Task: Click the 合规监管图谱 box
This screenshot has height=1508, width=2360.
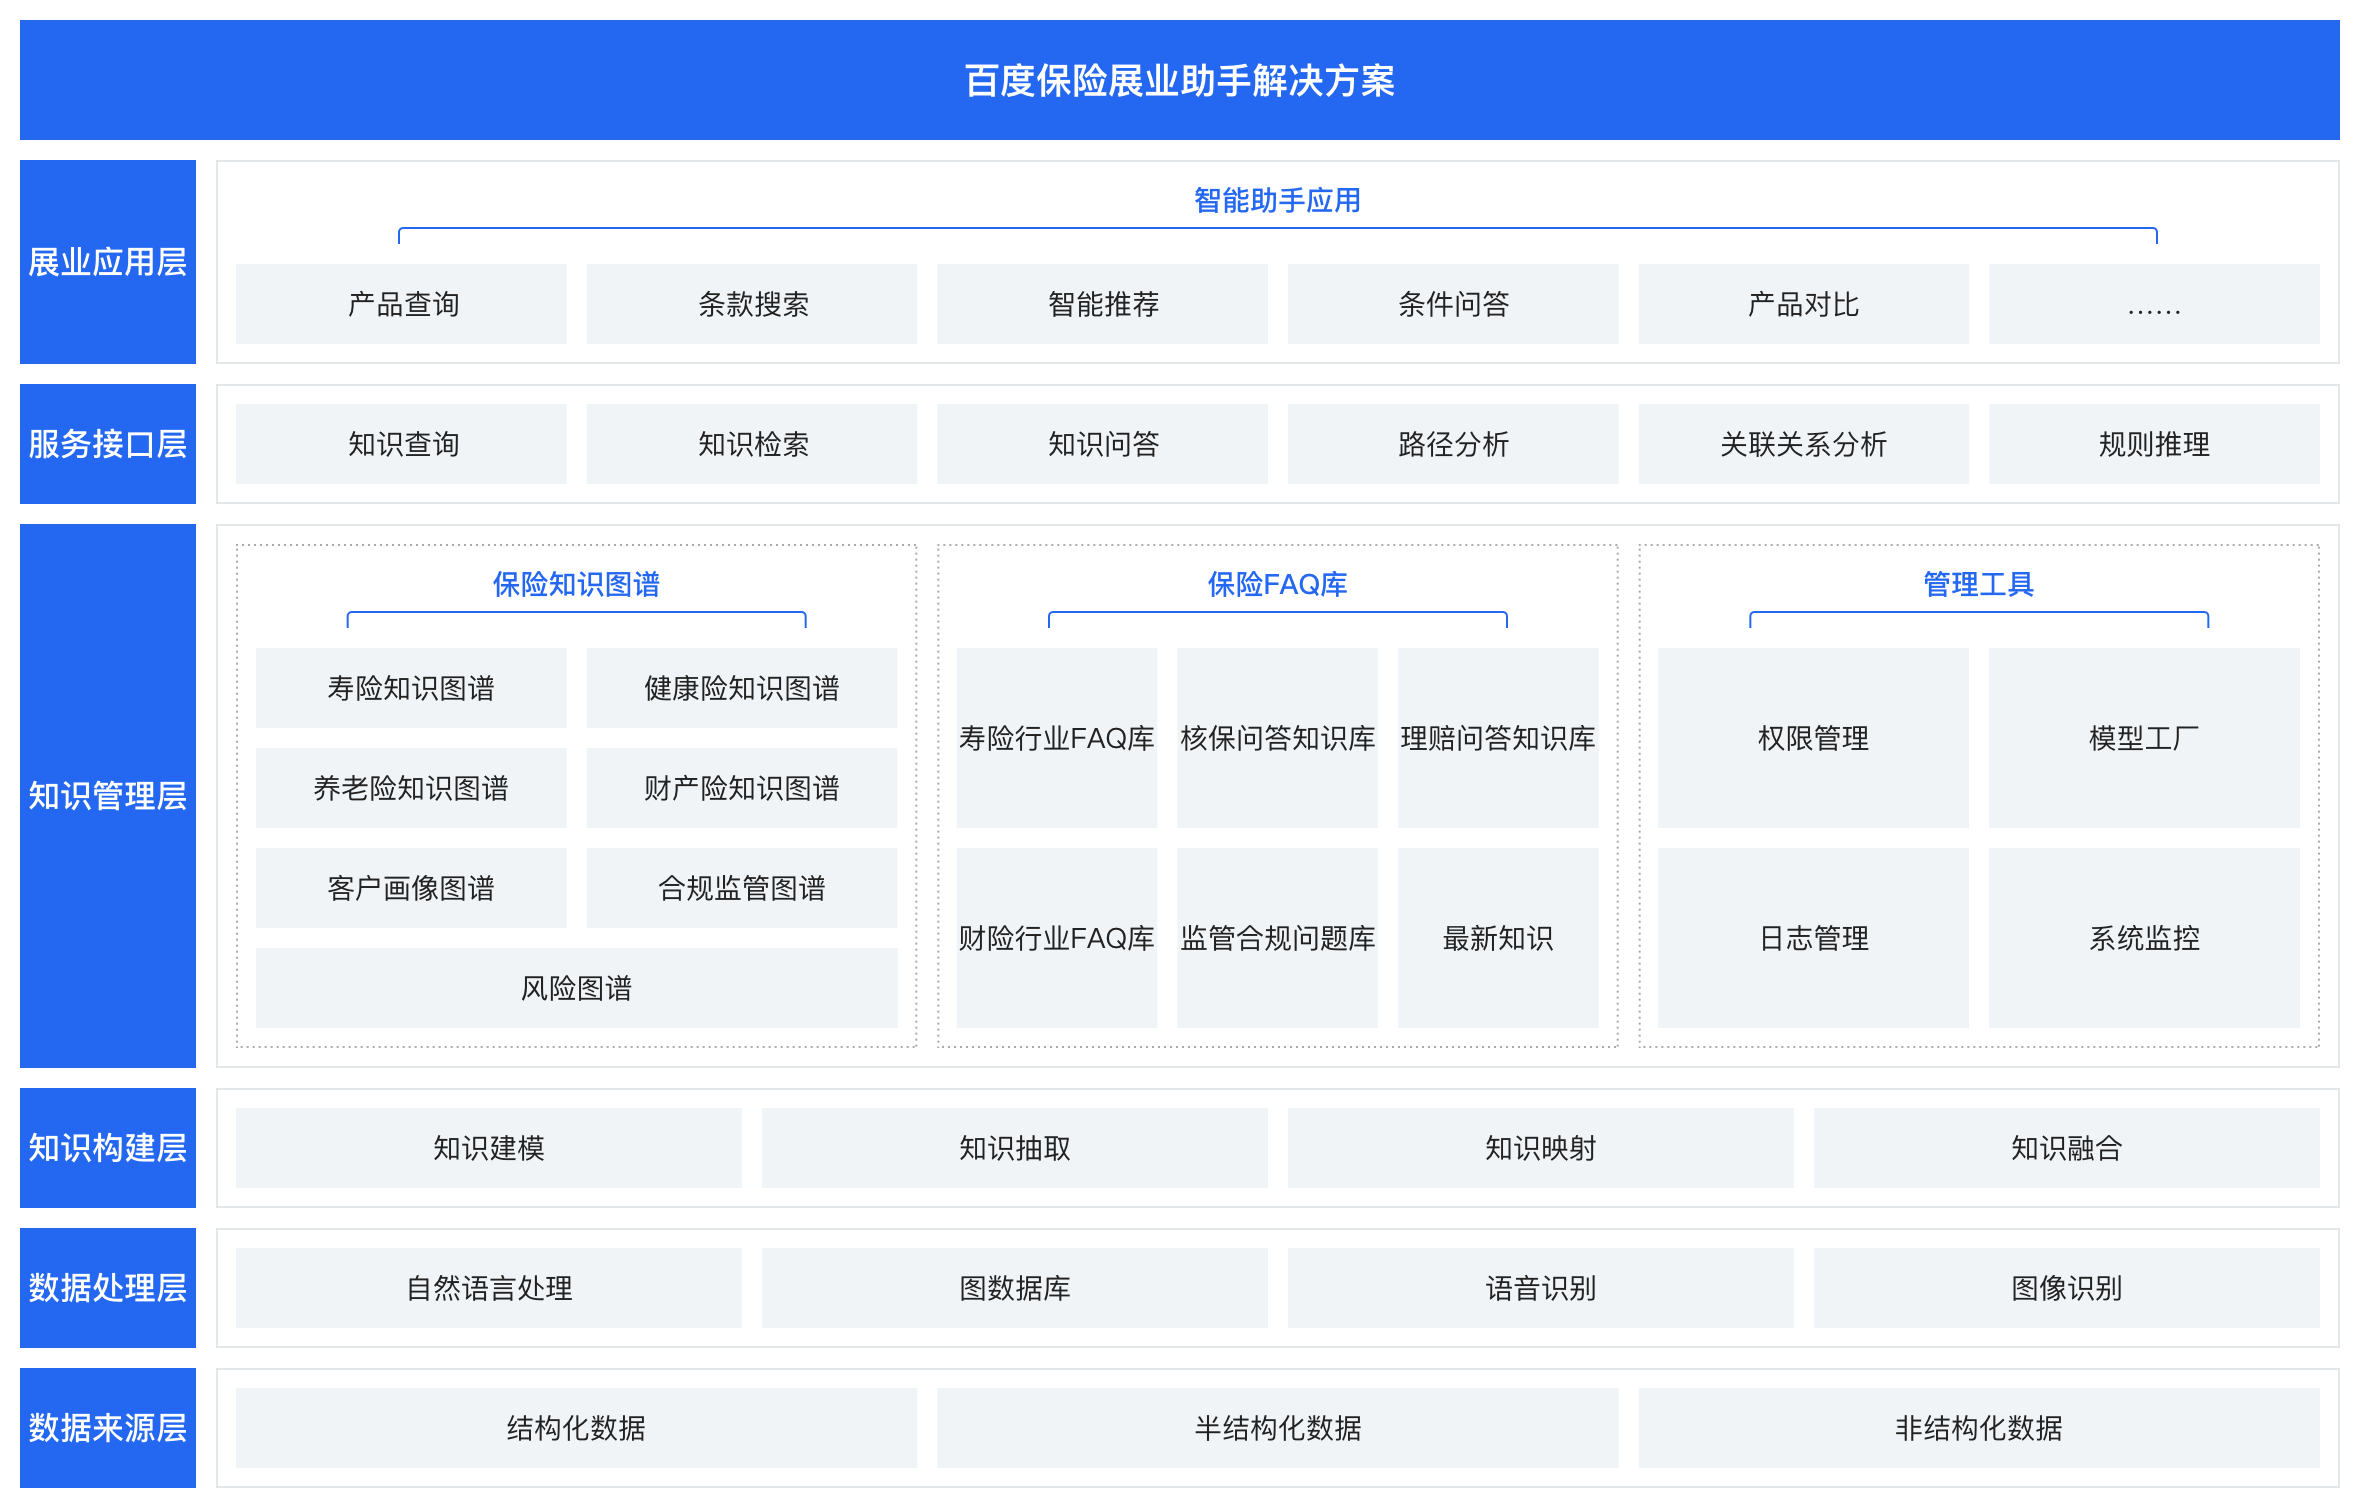Action: (x=742, y=888)
